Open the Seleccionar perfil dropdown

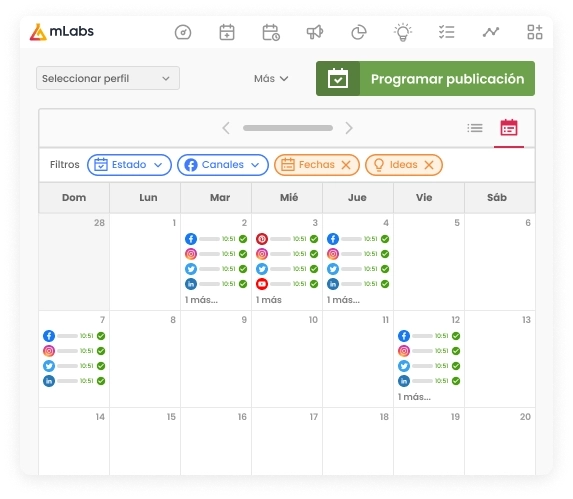pos(108,78)
